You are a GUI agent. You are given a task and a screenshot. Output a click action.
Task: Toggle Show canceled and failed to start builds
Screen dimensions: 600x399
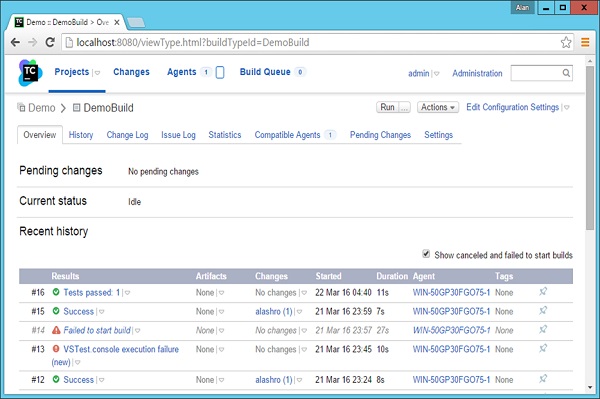[426, 254]
